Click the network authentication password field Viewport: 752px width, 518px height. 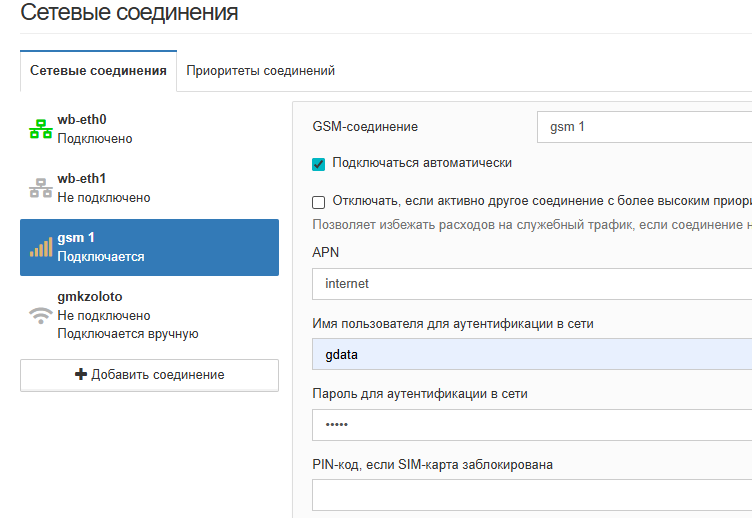click(532, 425)
